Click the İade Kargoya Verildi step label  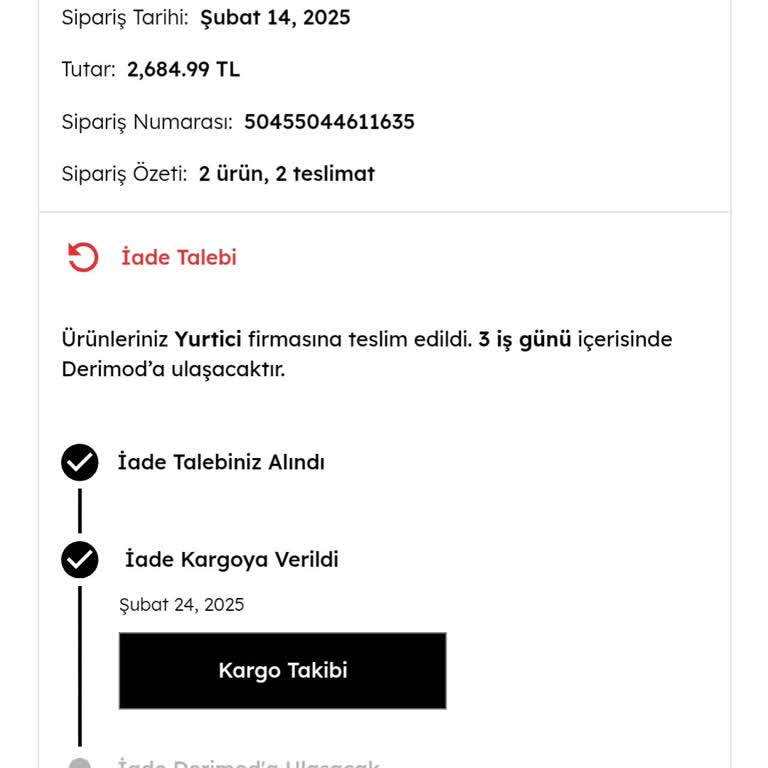tap(231, 559)
